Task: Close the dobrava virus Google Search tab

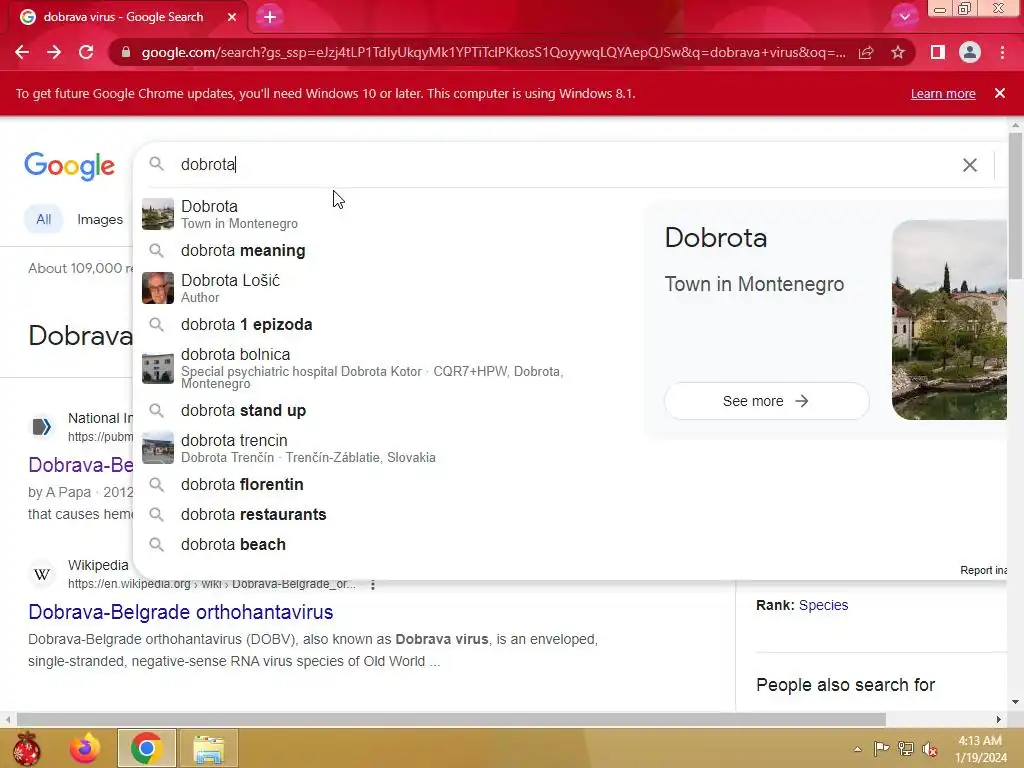Action: [232, 17]
